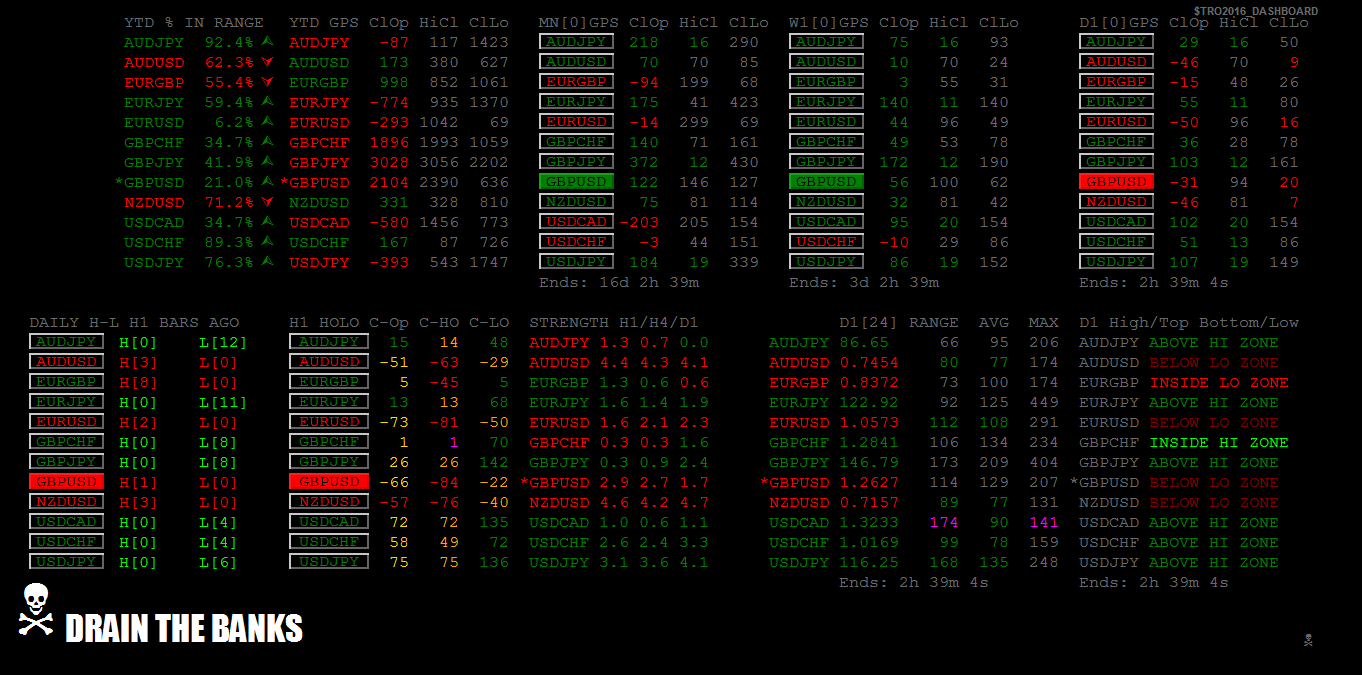
Task: Click the DRAIN THE BANKS text
Action: coord(184,628)
